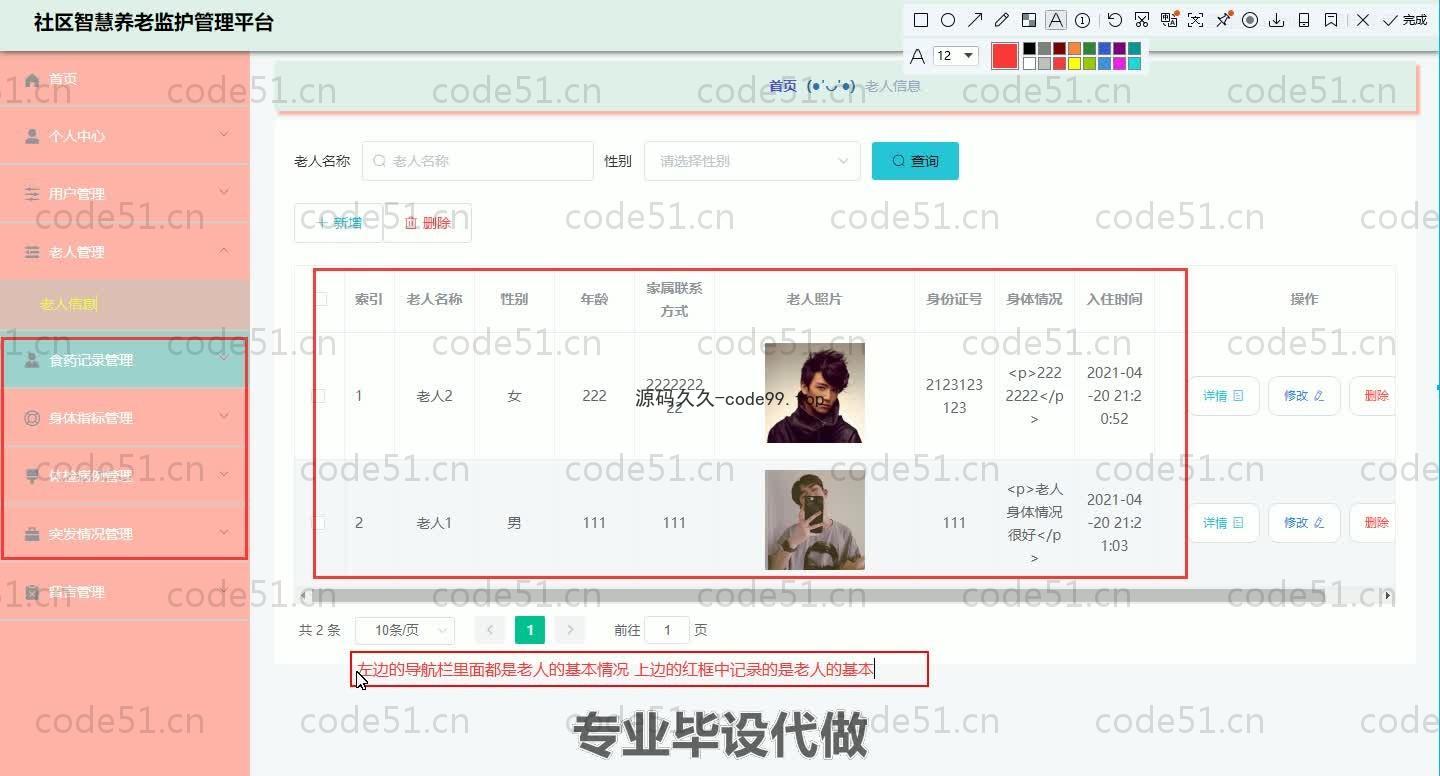Toggle the select-all checkbox in table header

(320, 299)
